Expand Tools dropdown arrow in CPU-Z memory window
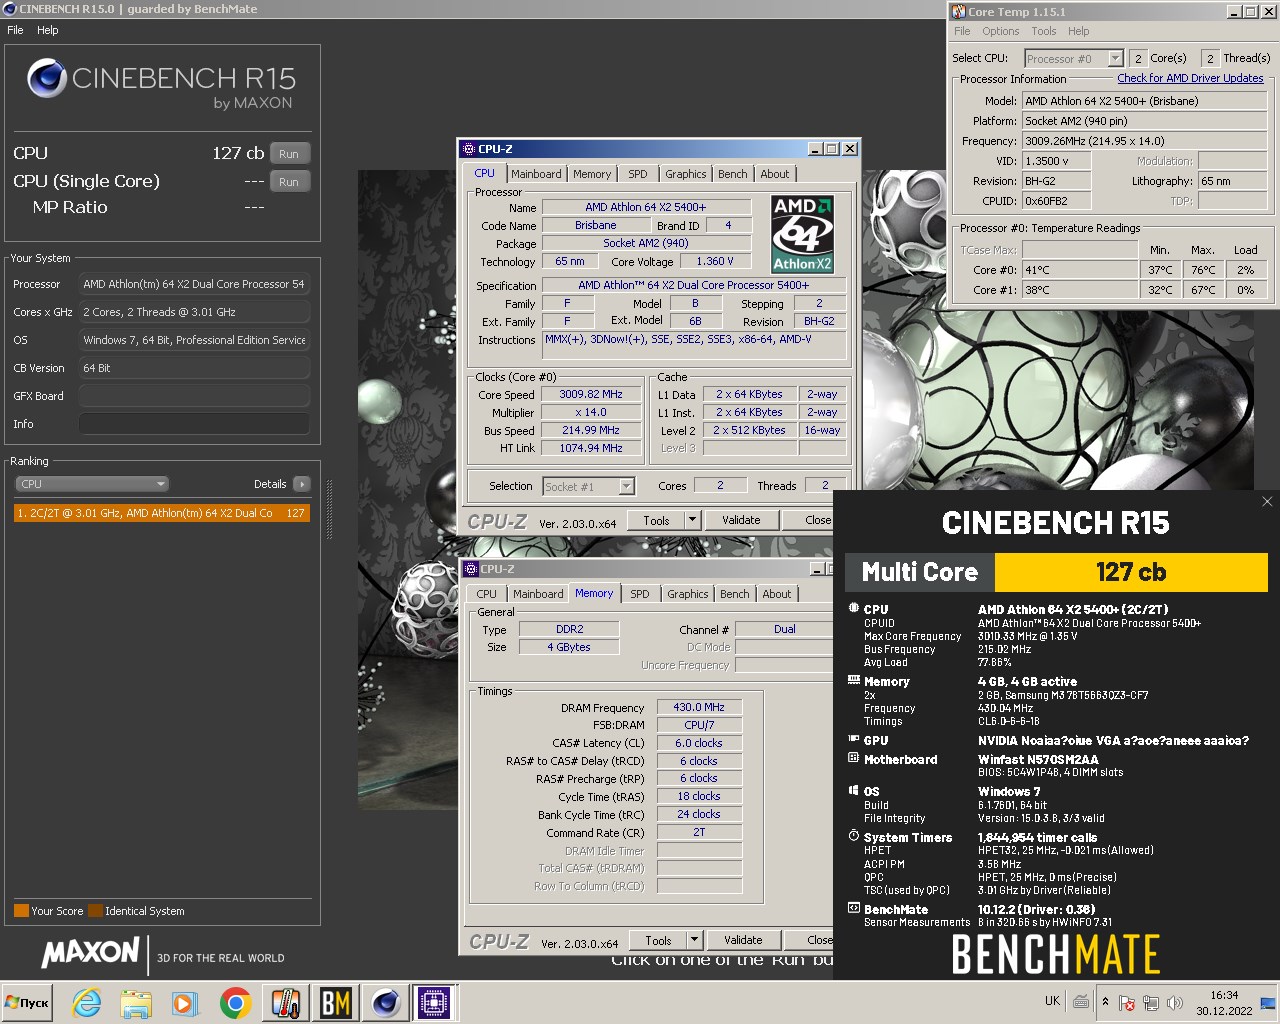The image size is (1280, 1024). click(x=694, y=940)
